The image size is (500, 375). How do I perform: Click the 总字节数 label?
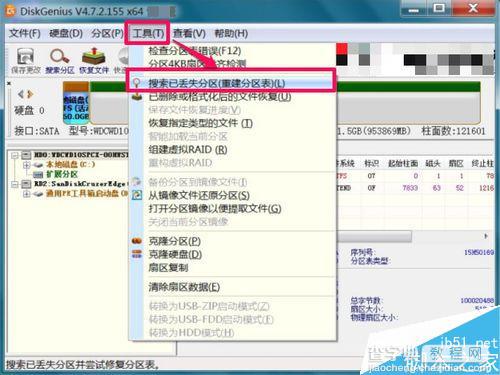(366, 300)
